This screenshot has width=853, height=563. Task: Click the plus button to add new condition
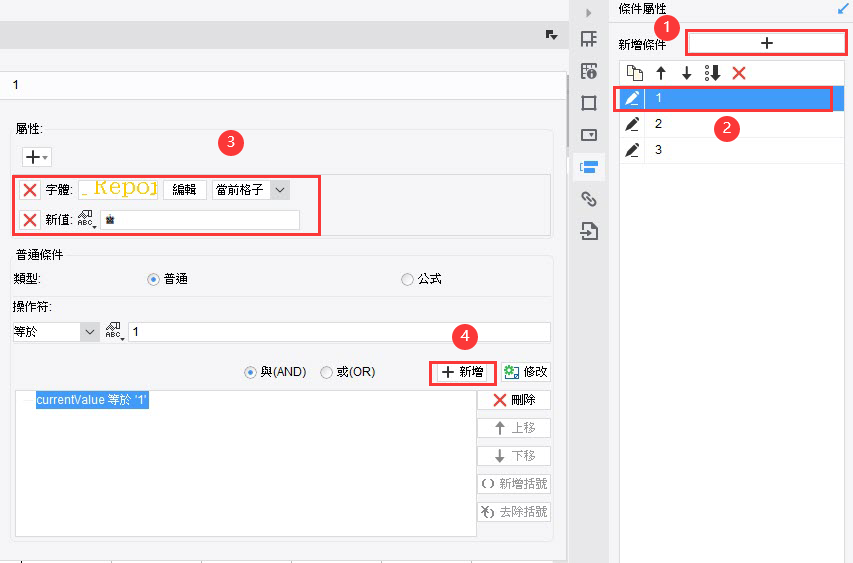tap(766, 43)
